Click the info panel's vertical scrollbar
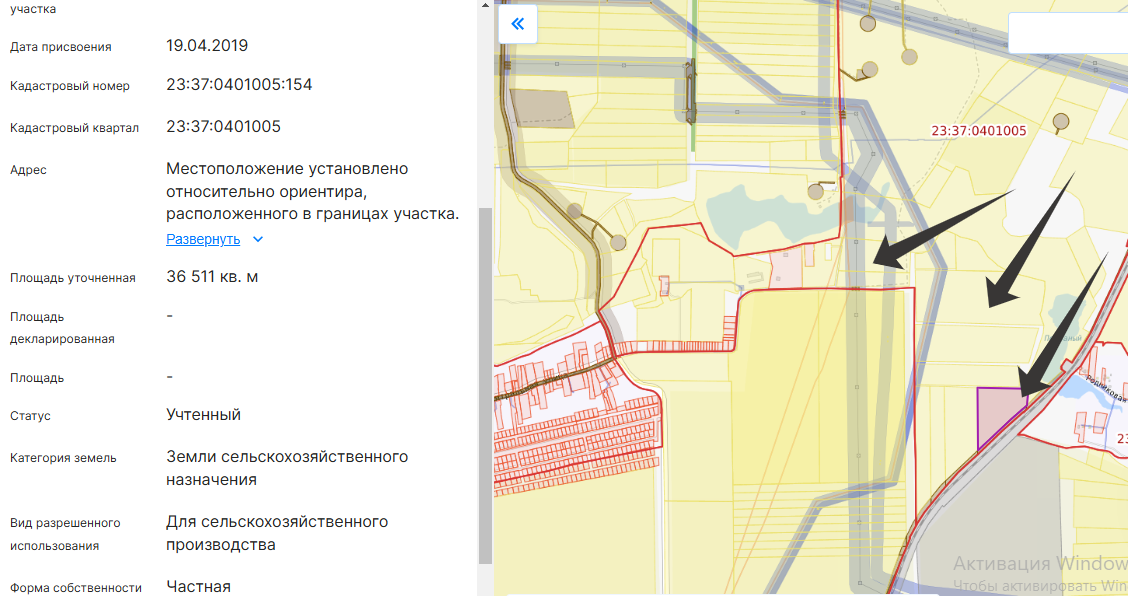 pyautogui.click(x=485, y=380)
